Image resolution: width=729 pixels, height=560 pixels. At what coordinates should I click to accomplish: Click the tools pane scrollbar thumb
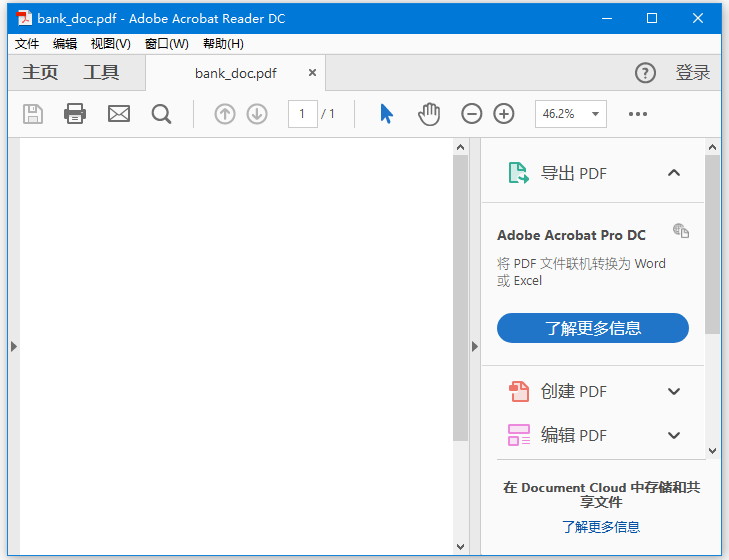coord(712,245)
